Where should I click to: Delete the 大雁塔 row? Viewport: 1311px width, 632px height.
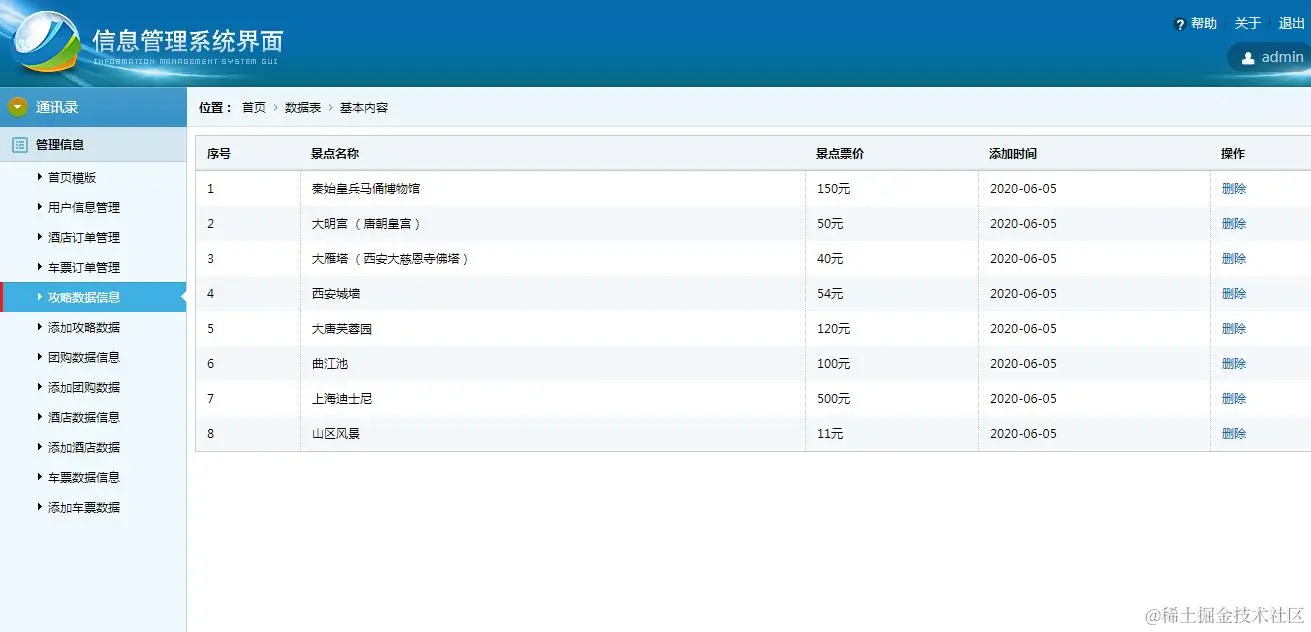pos(1234,258)
